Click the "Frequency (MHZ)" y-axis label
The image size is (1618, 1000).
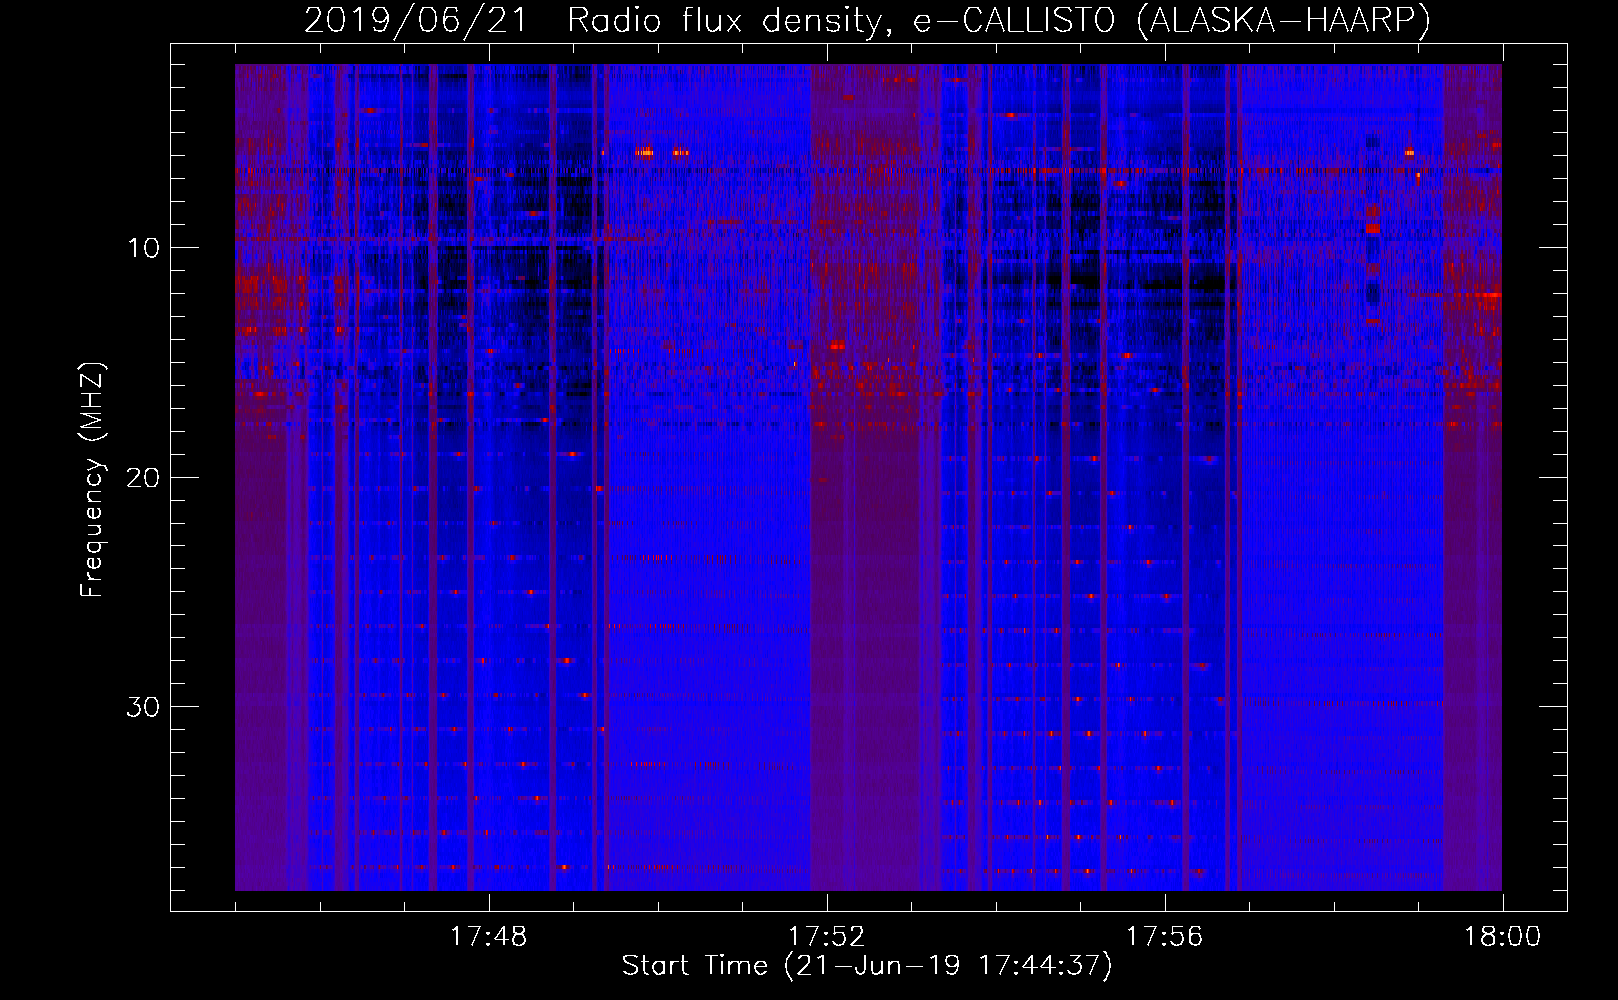coord(92,480)
